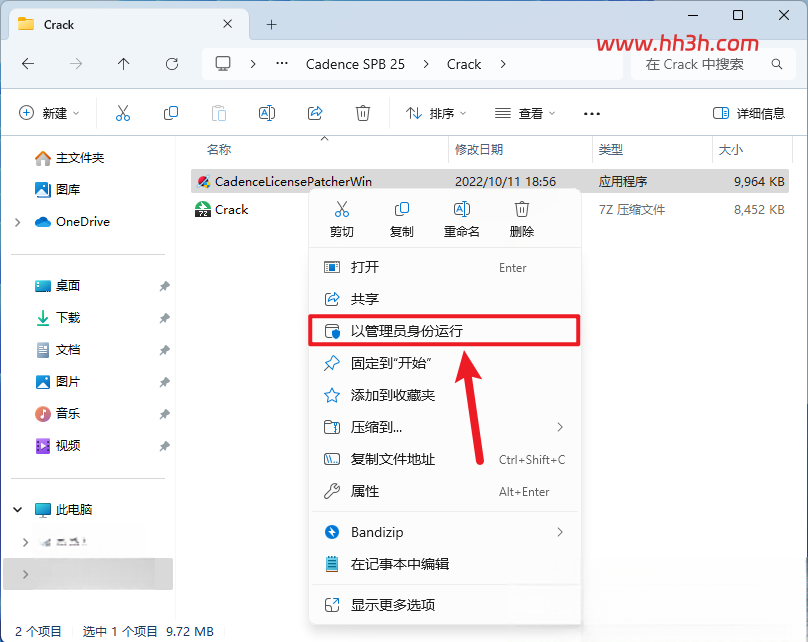Open 图片 in the sidebar

(x=57, y=382)
